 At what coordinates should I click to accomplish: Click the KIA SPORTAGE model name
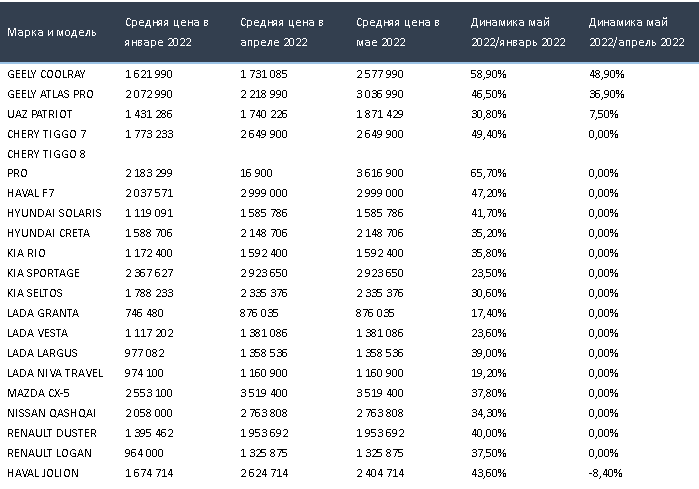point(41,273)
